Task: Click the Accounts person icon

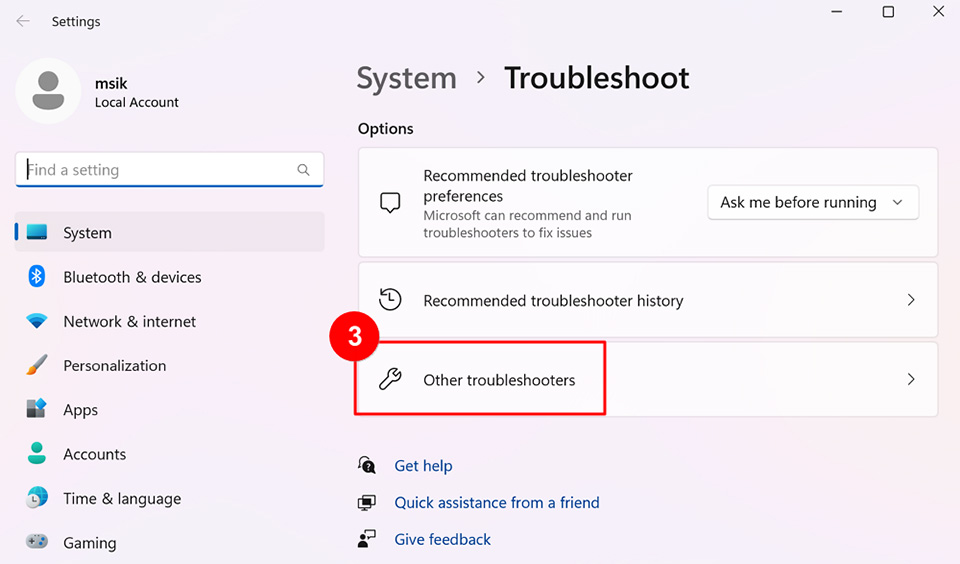Action: [37, 453]
